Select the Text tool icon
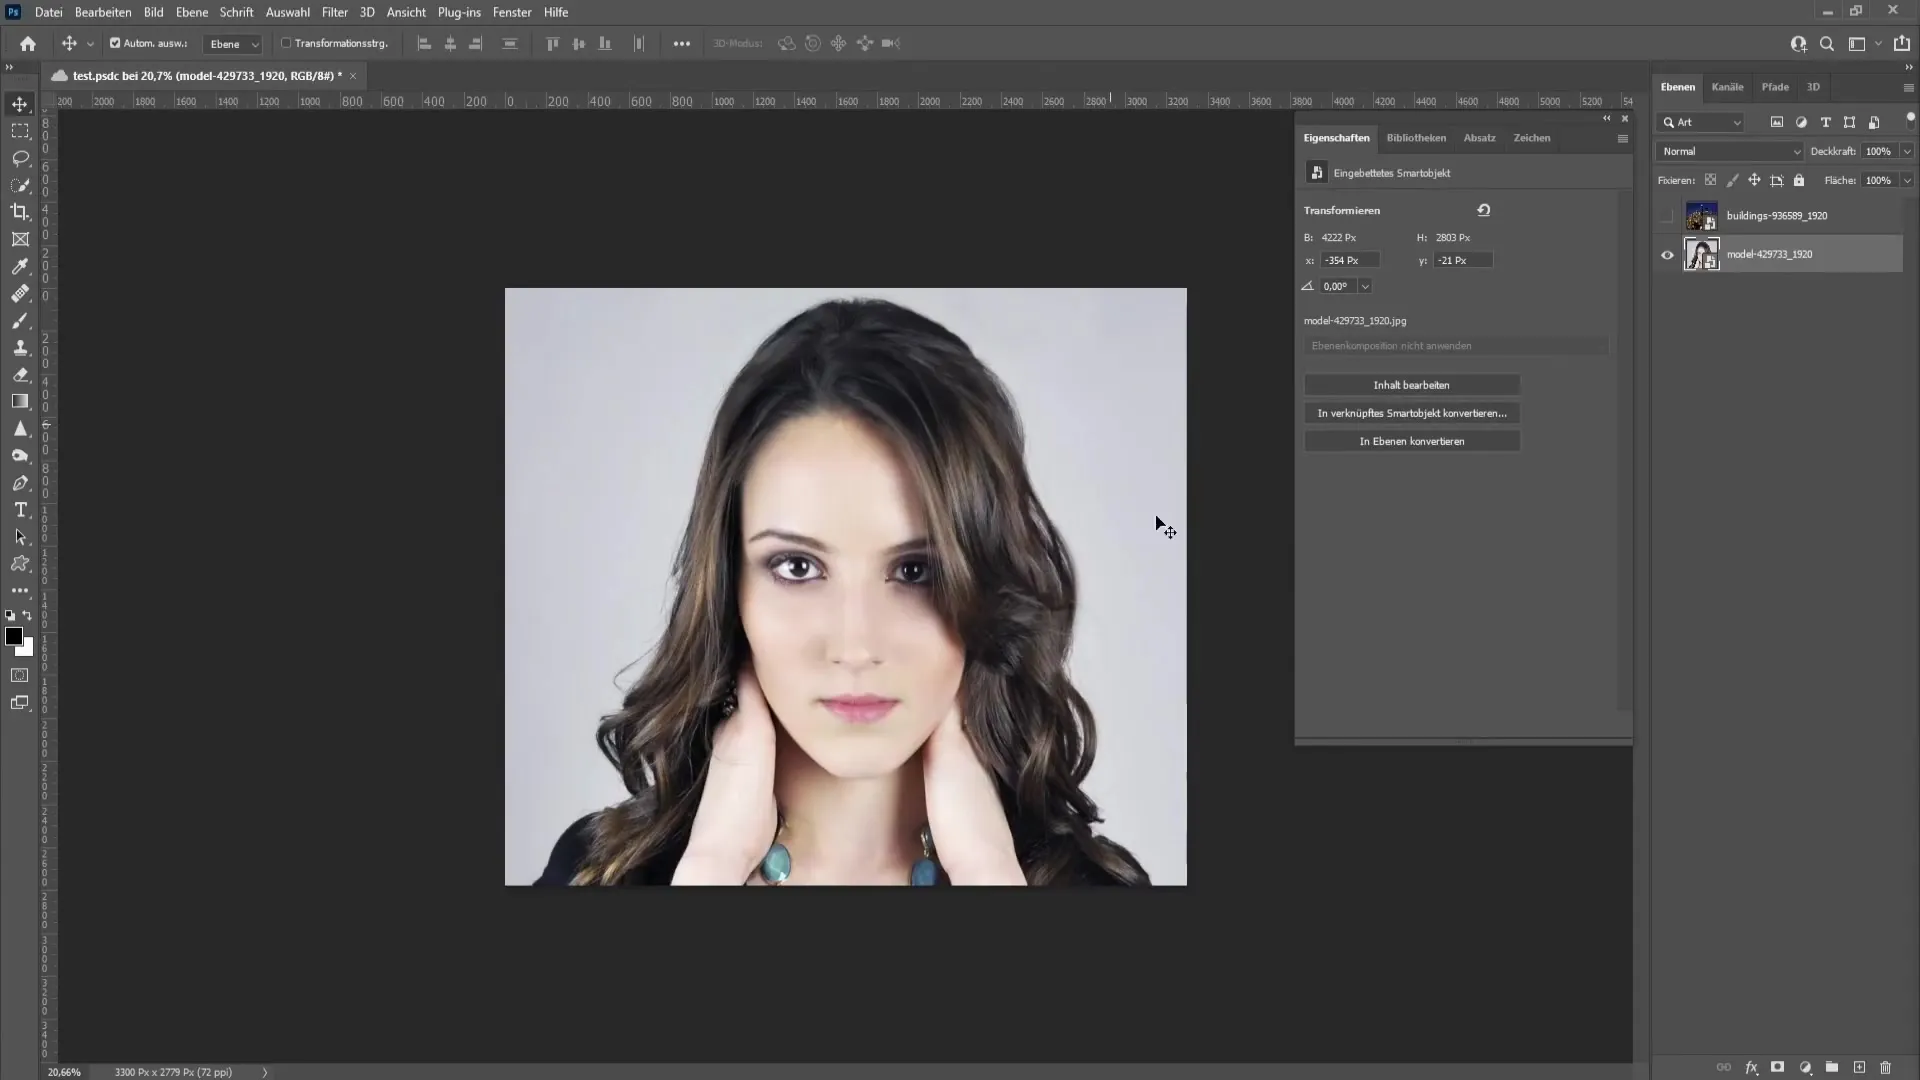1920x1080 pixels. pos(20,510)
